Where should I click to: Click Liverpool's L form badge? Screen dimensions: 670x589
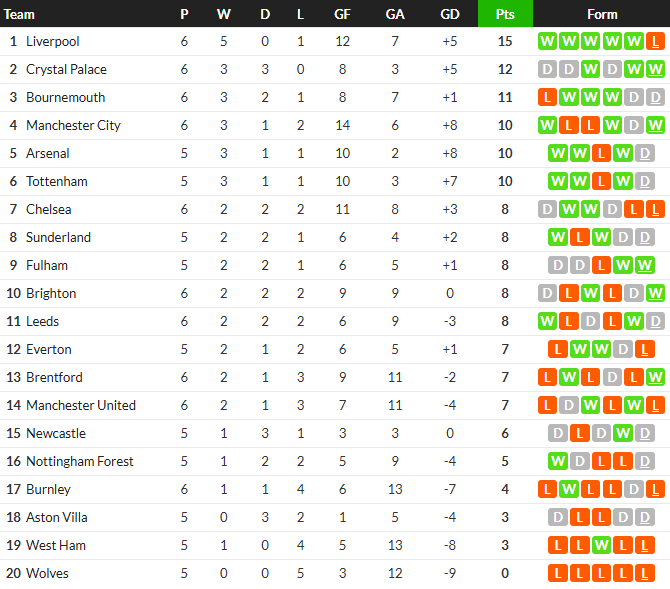655,42
